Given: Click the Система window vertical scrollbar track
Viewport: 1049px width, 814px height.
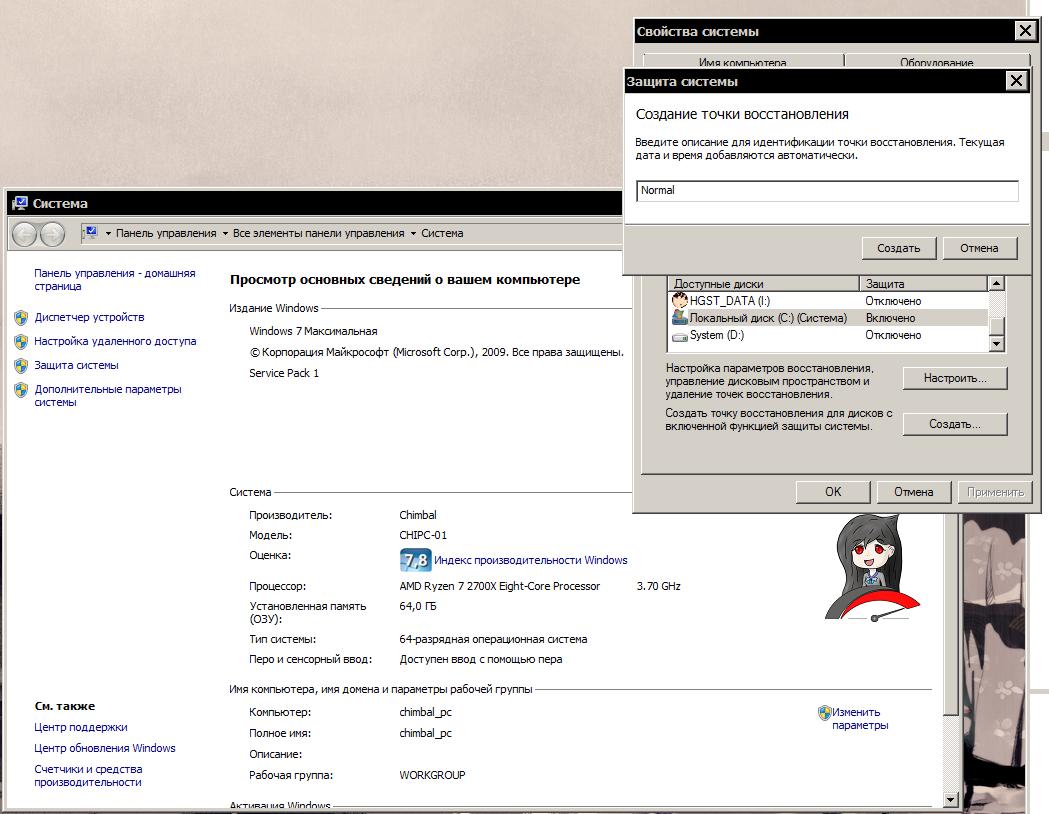Looking at the screenshot, I should click(x=951, y=753).
